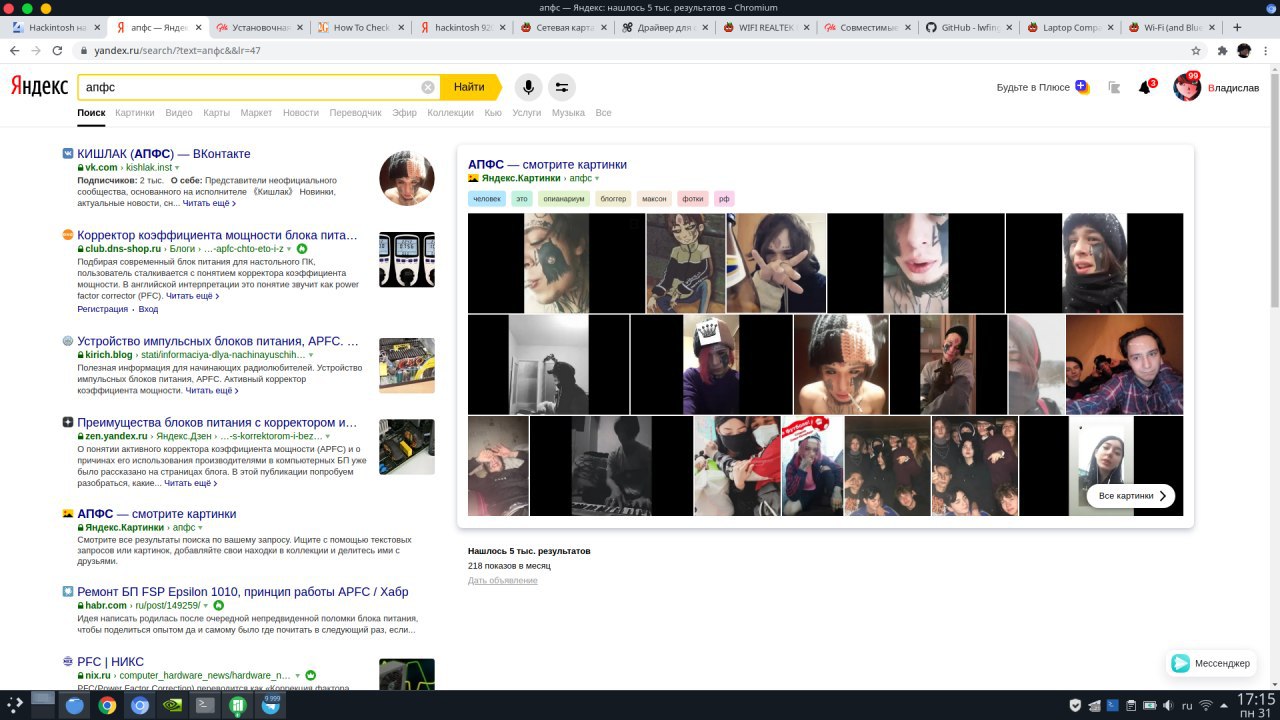
Task: Open the collections icon in the Yandex header
Action: [x=1114, y=87]
